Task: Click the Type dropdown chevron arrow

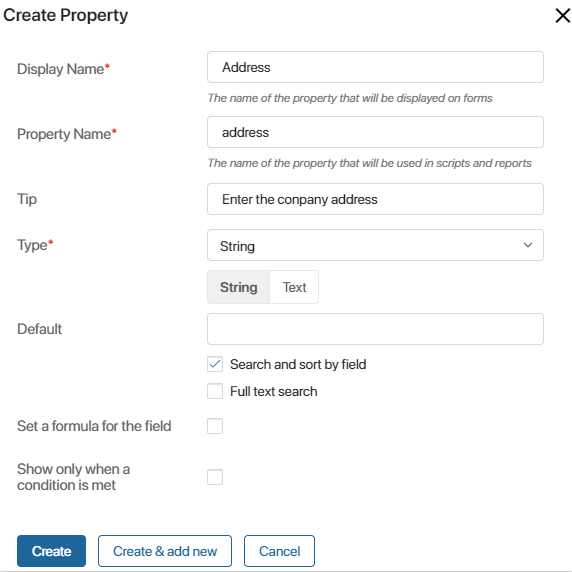Action: (x=527, y=245)
